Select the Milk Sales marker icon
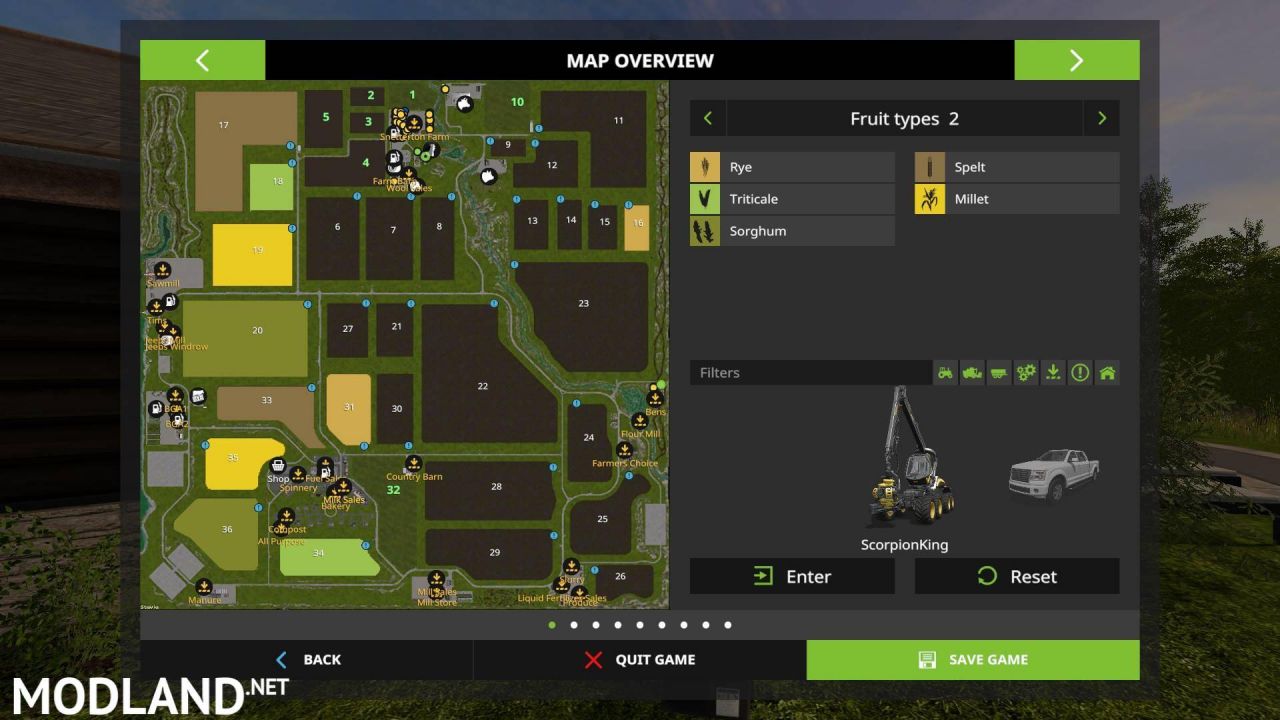The width and height of the screenshot is (1280, 720). [343, 487]
